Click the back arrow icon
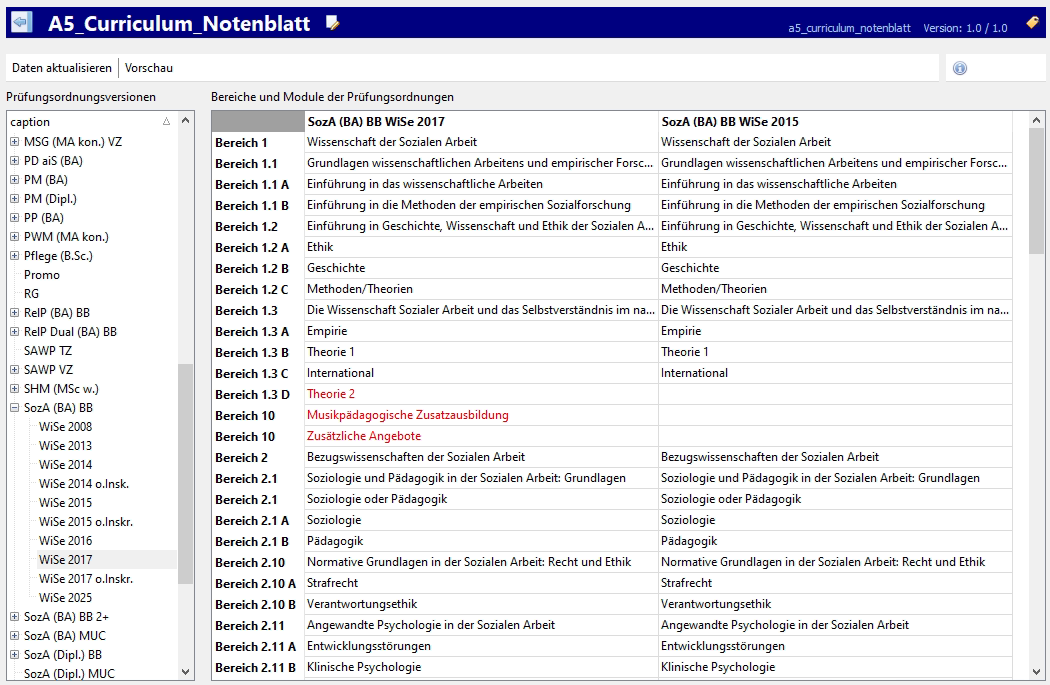Image resolution: width=1050 pixels, height=685 pixels. point(21,22)
